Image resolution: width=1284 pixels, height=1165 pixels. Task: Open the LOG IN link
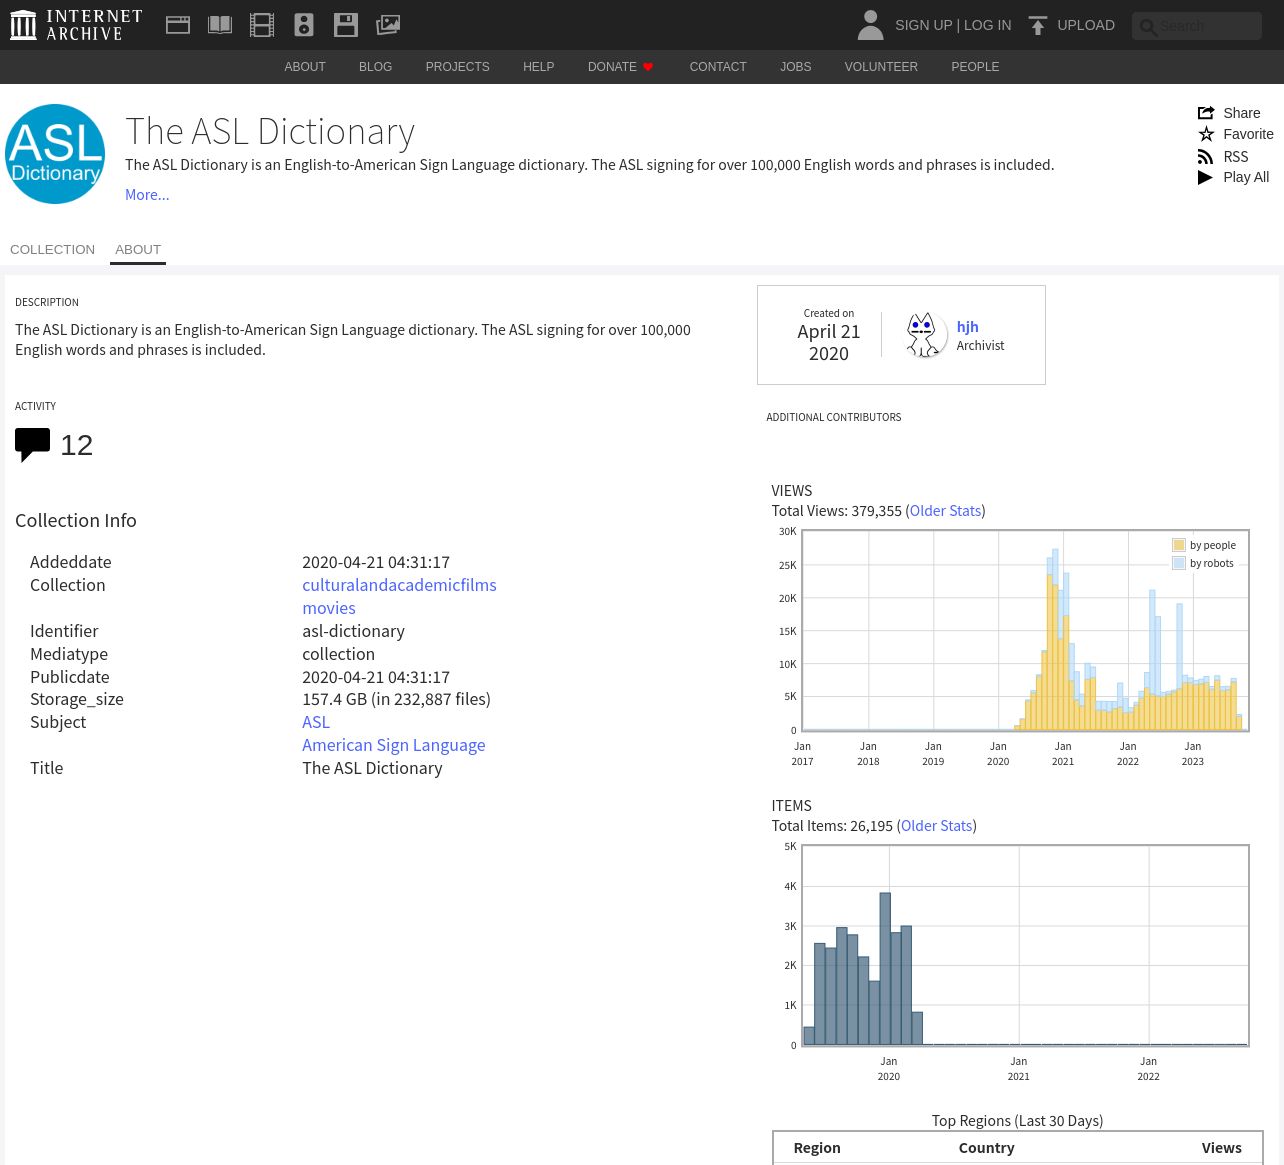(987, 25)
